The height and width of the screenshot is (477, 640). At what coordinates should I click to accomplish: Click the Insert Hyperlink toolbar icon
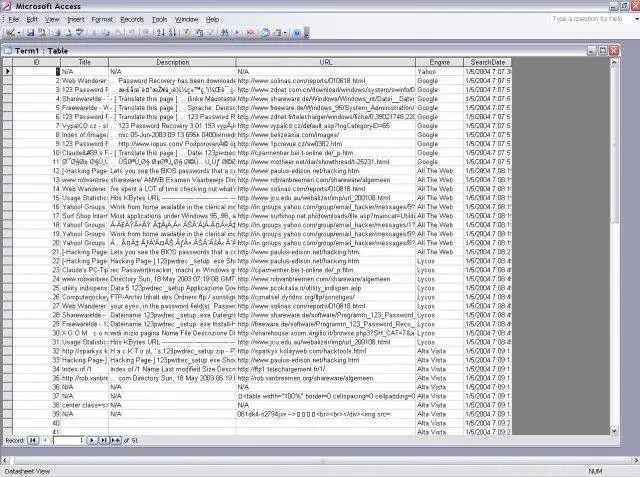click(146, 33)
